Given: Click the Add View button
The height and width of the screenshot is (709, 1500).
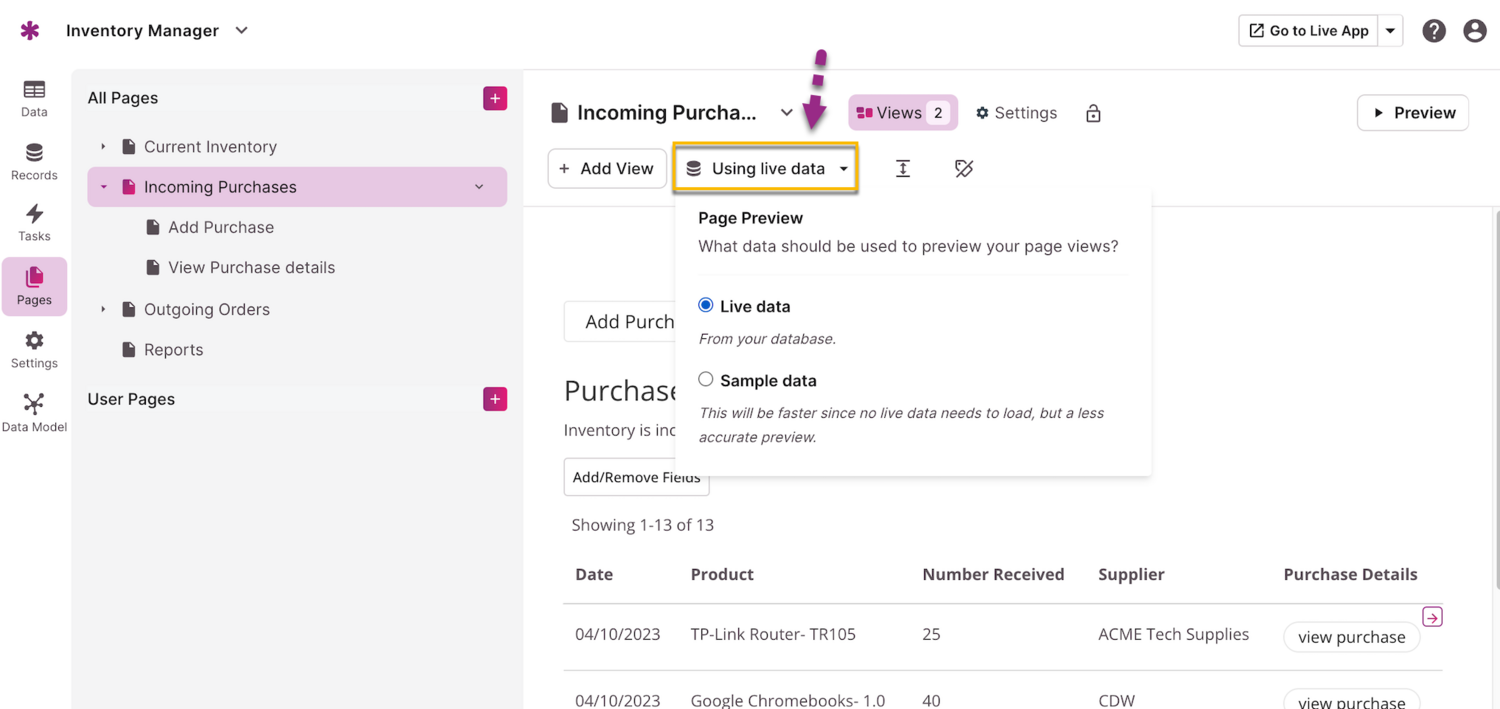Looking at the screenshot, I should pyautogui.click(x=606, y=169).
